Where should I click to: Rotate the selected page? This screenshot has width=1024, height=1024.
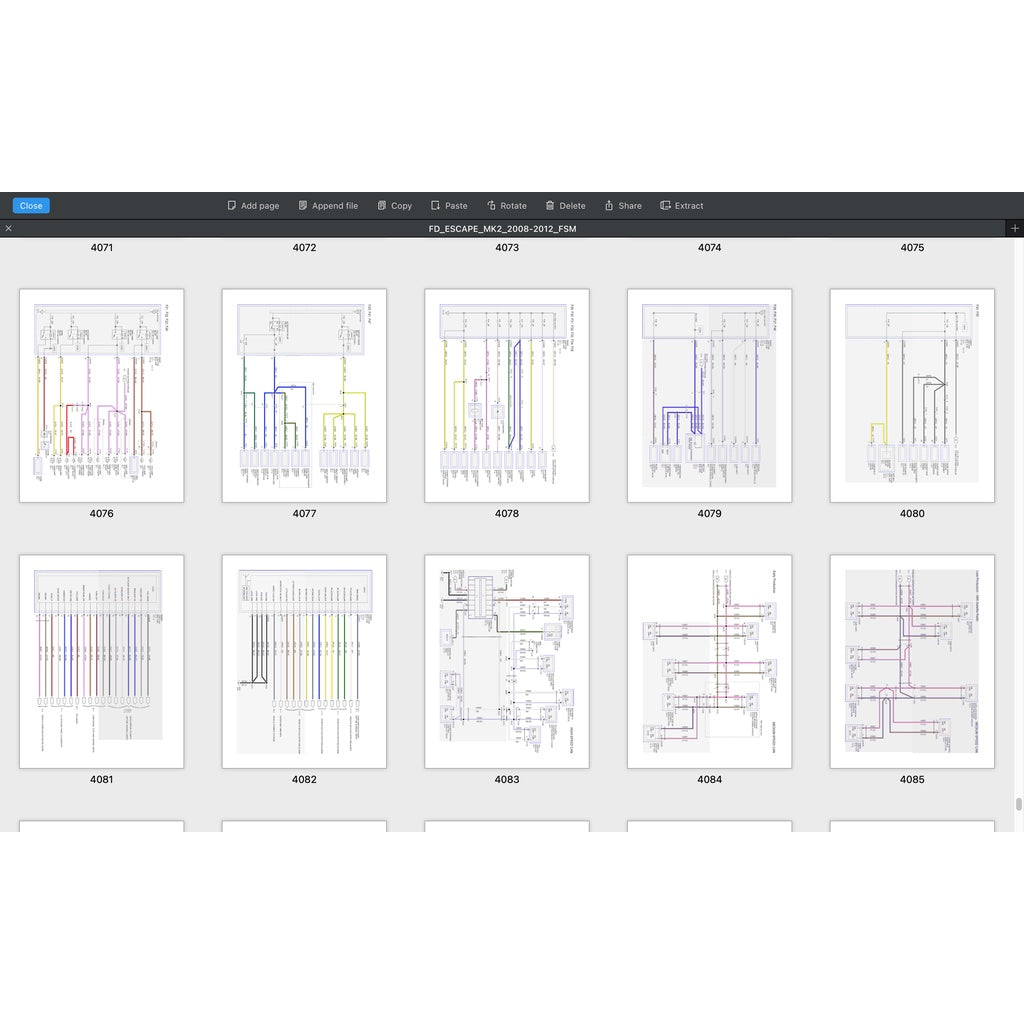pyautogui.click(x=492, y=206)
